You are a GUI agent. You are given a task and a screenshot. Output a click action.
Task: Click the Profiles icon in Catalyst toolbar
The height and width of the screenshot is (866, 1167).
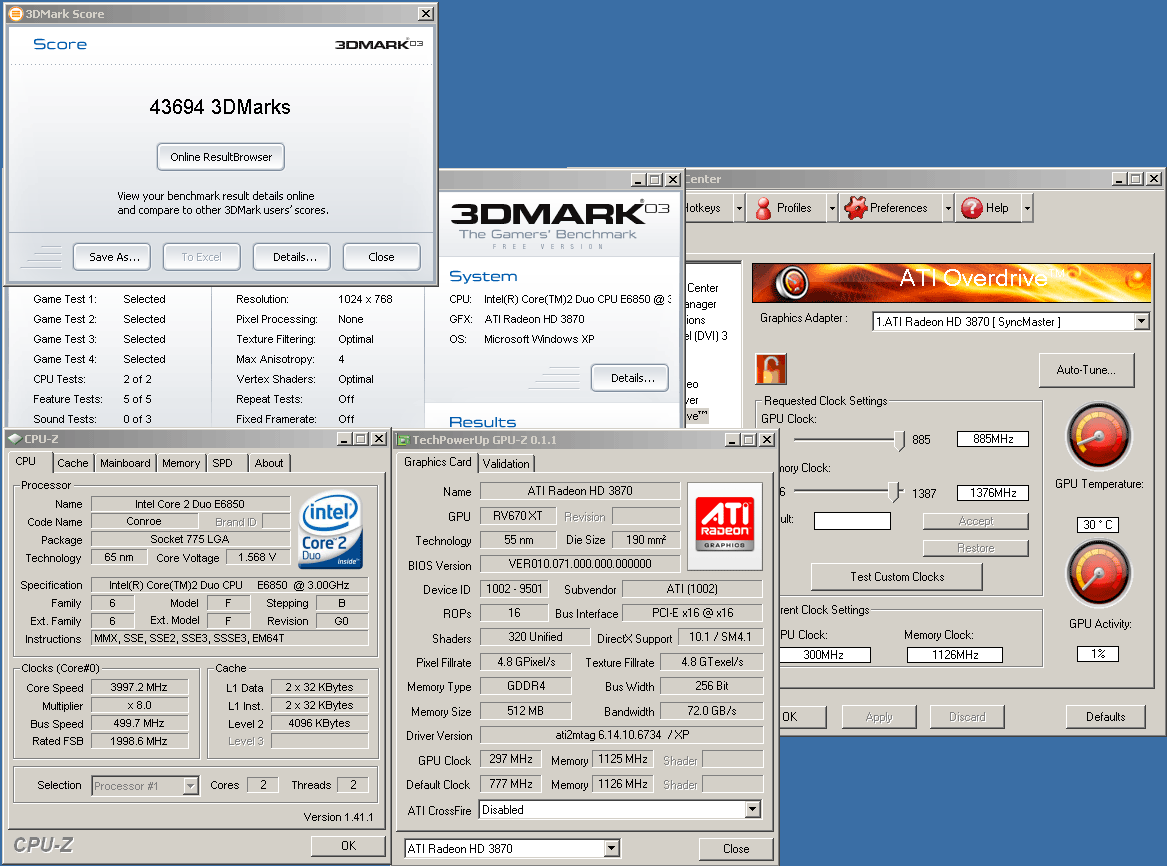(x=763, y=208)
